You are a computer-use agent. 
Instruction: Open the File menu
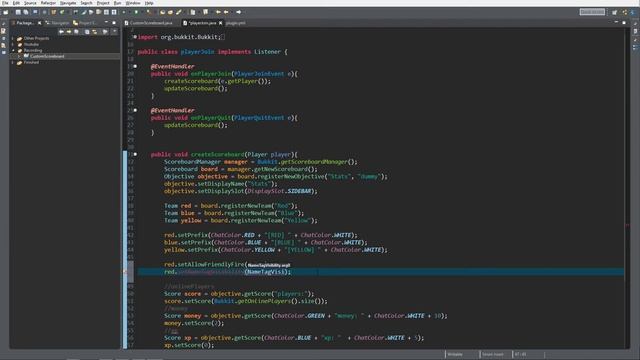point(5,3)
